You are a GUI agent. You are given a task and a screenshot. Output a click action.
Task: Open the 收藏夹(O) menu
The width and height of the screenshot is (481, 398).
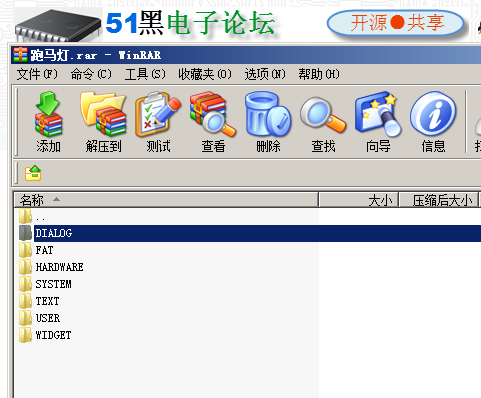(x=205, y=74)
